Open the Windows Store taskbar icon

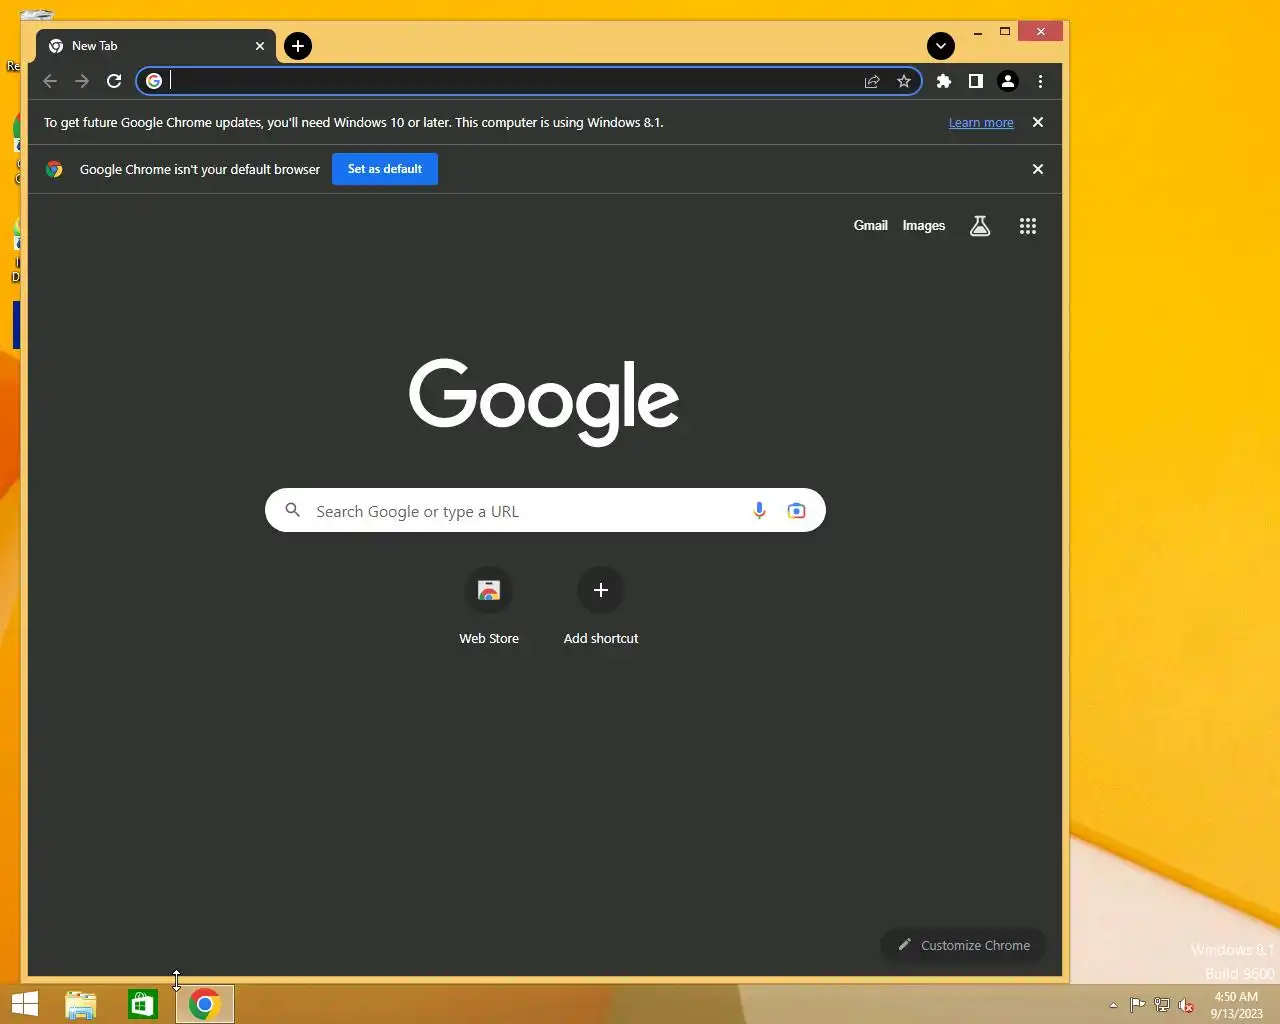(143, 1004)
